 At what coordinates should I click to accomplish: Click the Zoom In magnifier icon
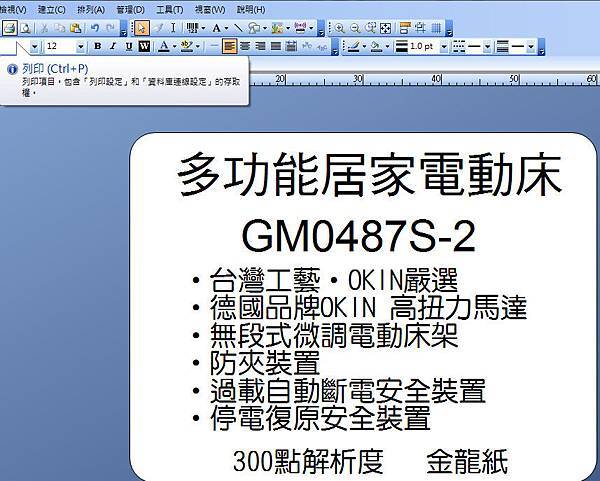click(x=339, y=28)
